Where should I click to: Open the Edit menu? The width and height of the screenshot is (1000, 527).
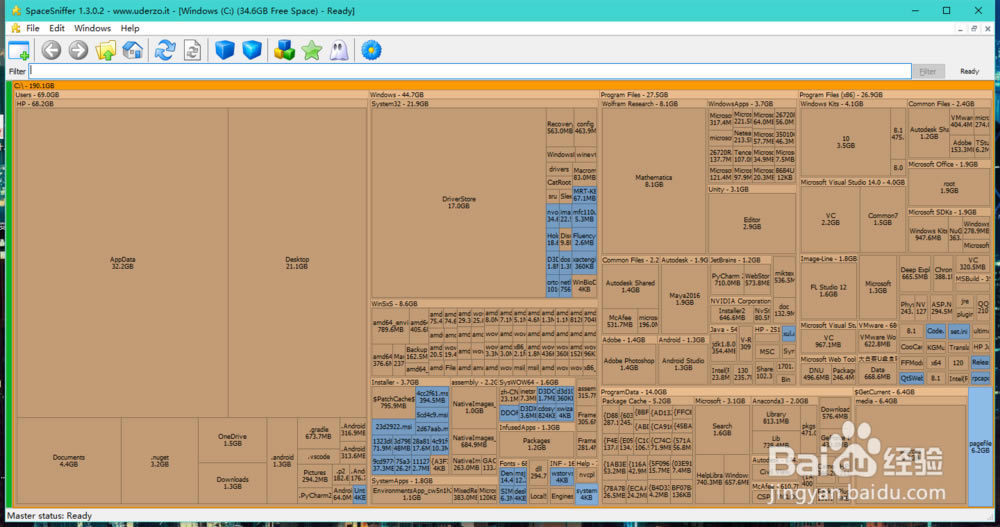coord(57,28)
